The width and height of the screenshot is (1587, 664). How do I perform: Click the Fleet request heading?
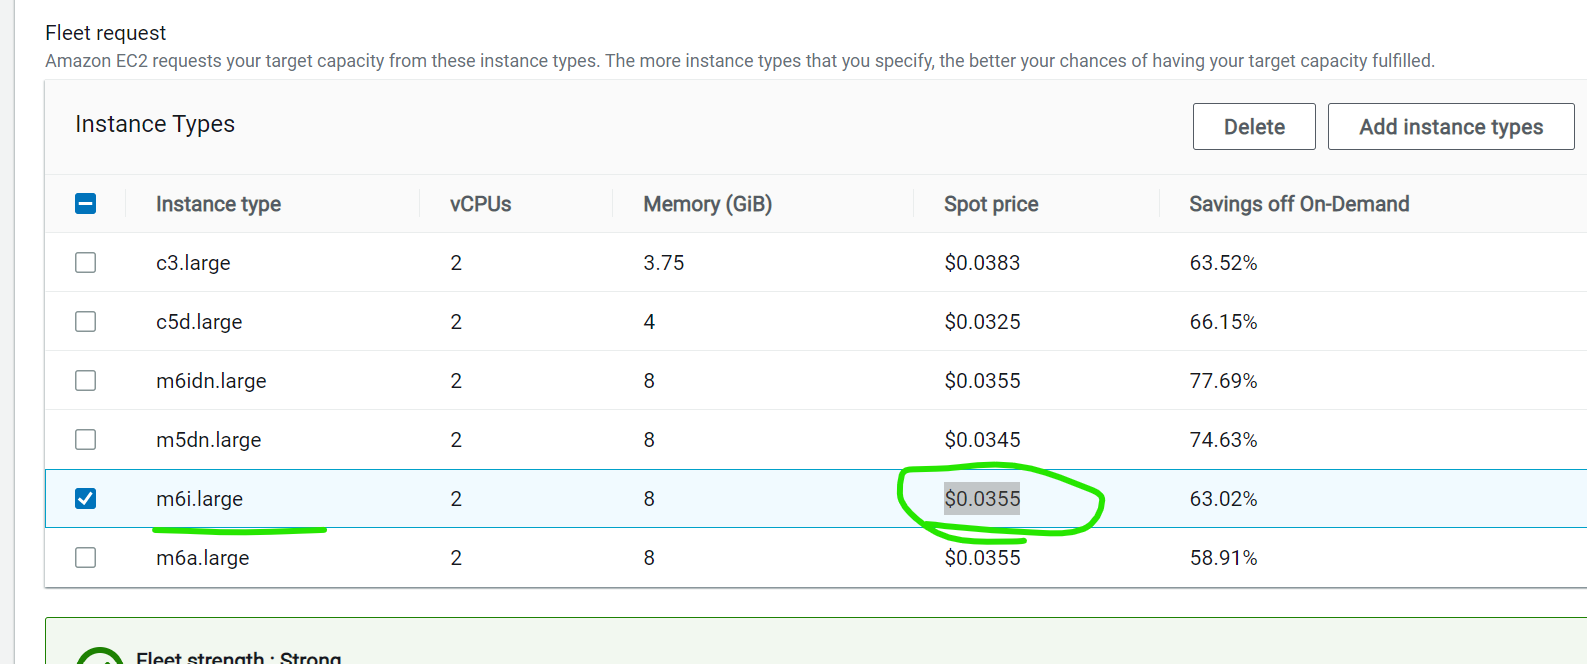pyautogui.click(x=106, y=33)
